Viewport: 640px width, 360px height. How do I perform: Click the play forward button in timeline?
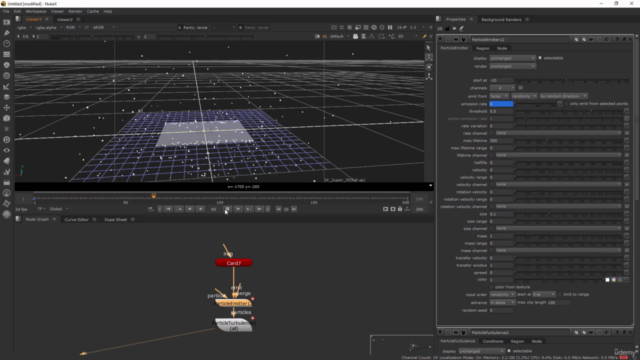[x=238, y=209]
